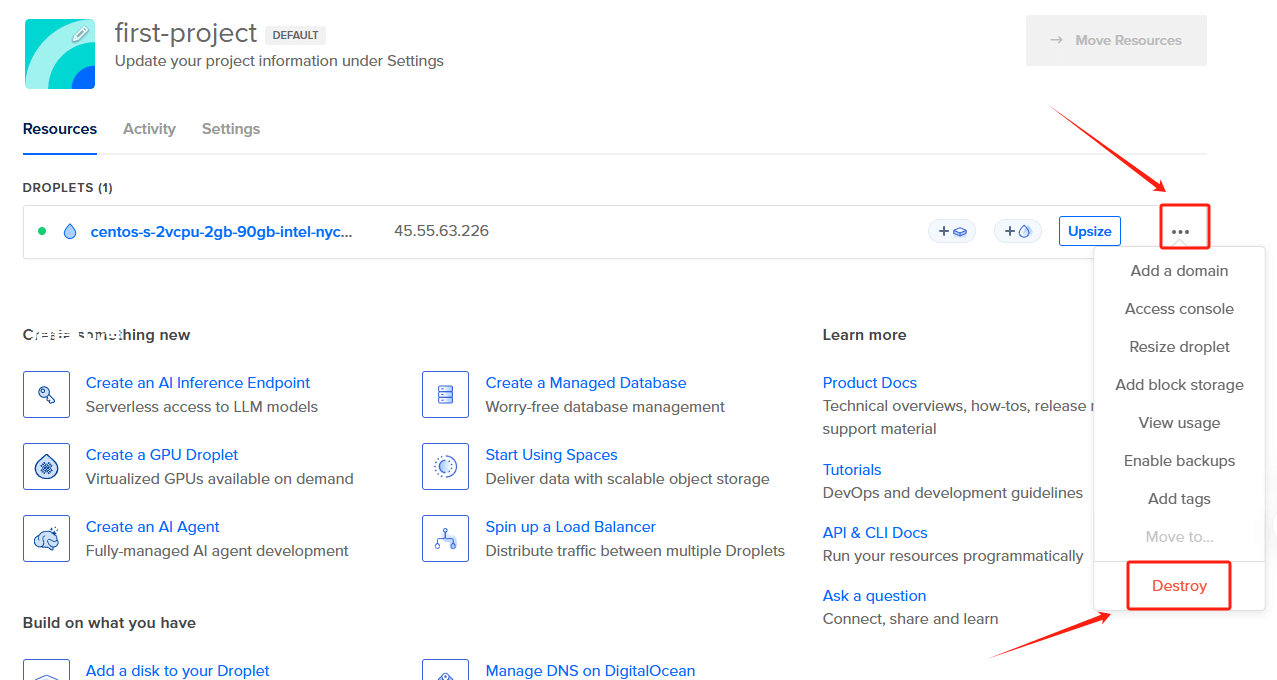This screenshot has width=1277, height=680.
Task: Click Destroy in the droplet menu
Action: coord(1179,586)
